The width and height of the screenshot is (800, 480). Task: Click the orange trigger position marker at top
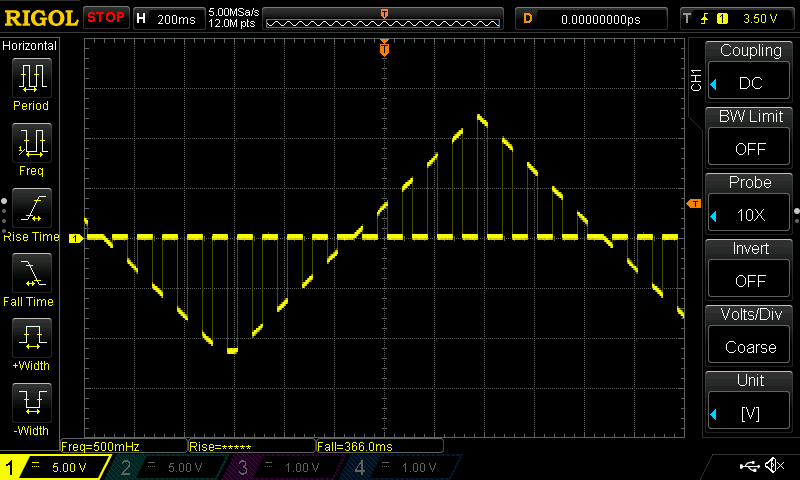(x=384, y=49)
